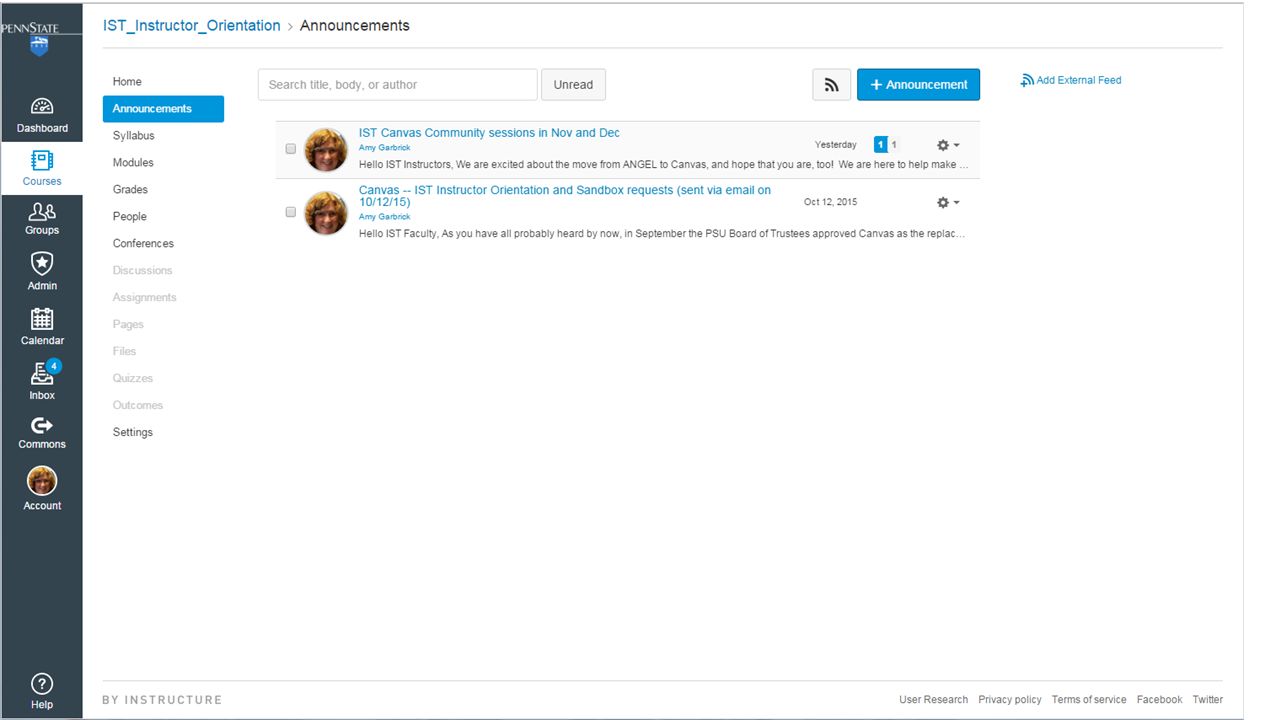
Task: Open Home in course navigation
Action: (127, 82)
